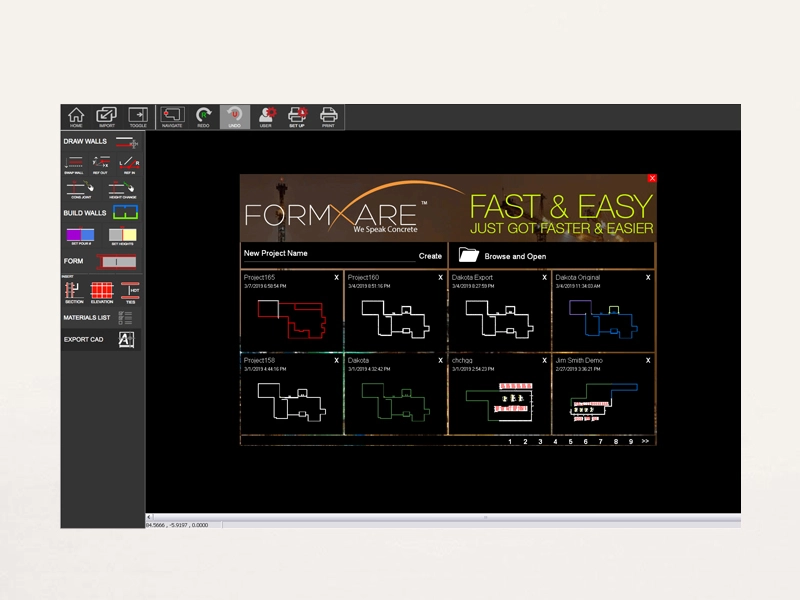Remove Project160 with its X
Viewport: 800px width, 600px height.
pos(440,278)
